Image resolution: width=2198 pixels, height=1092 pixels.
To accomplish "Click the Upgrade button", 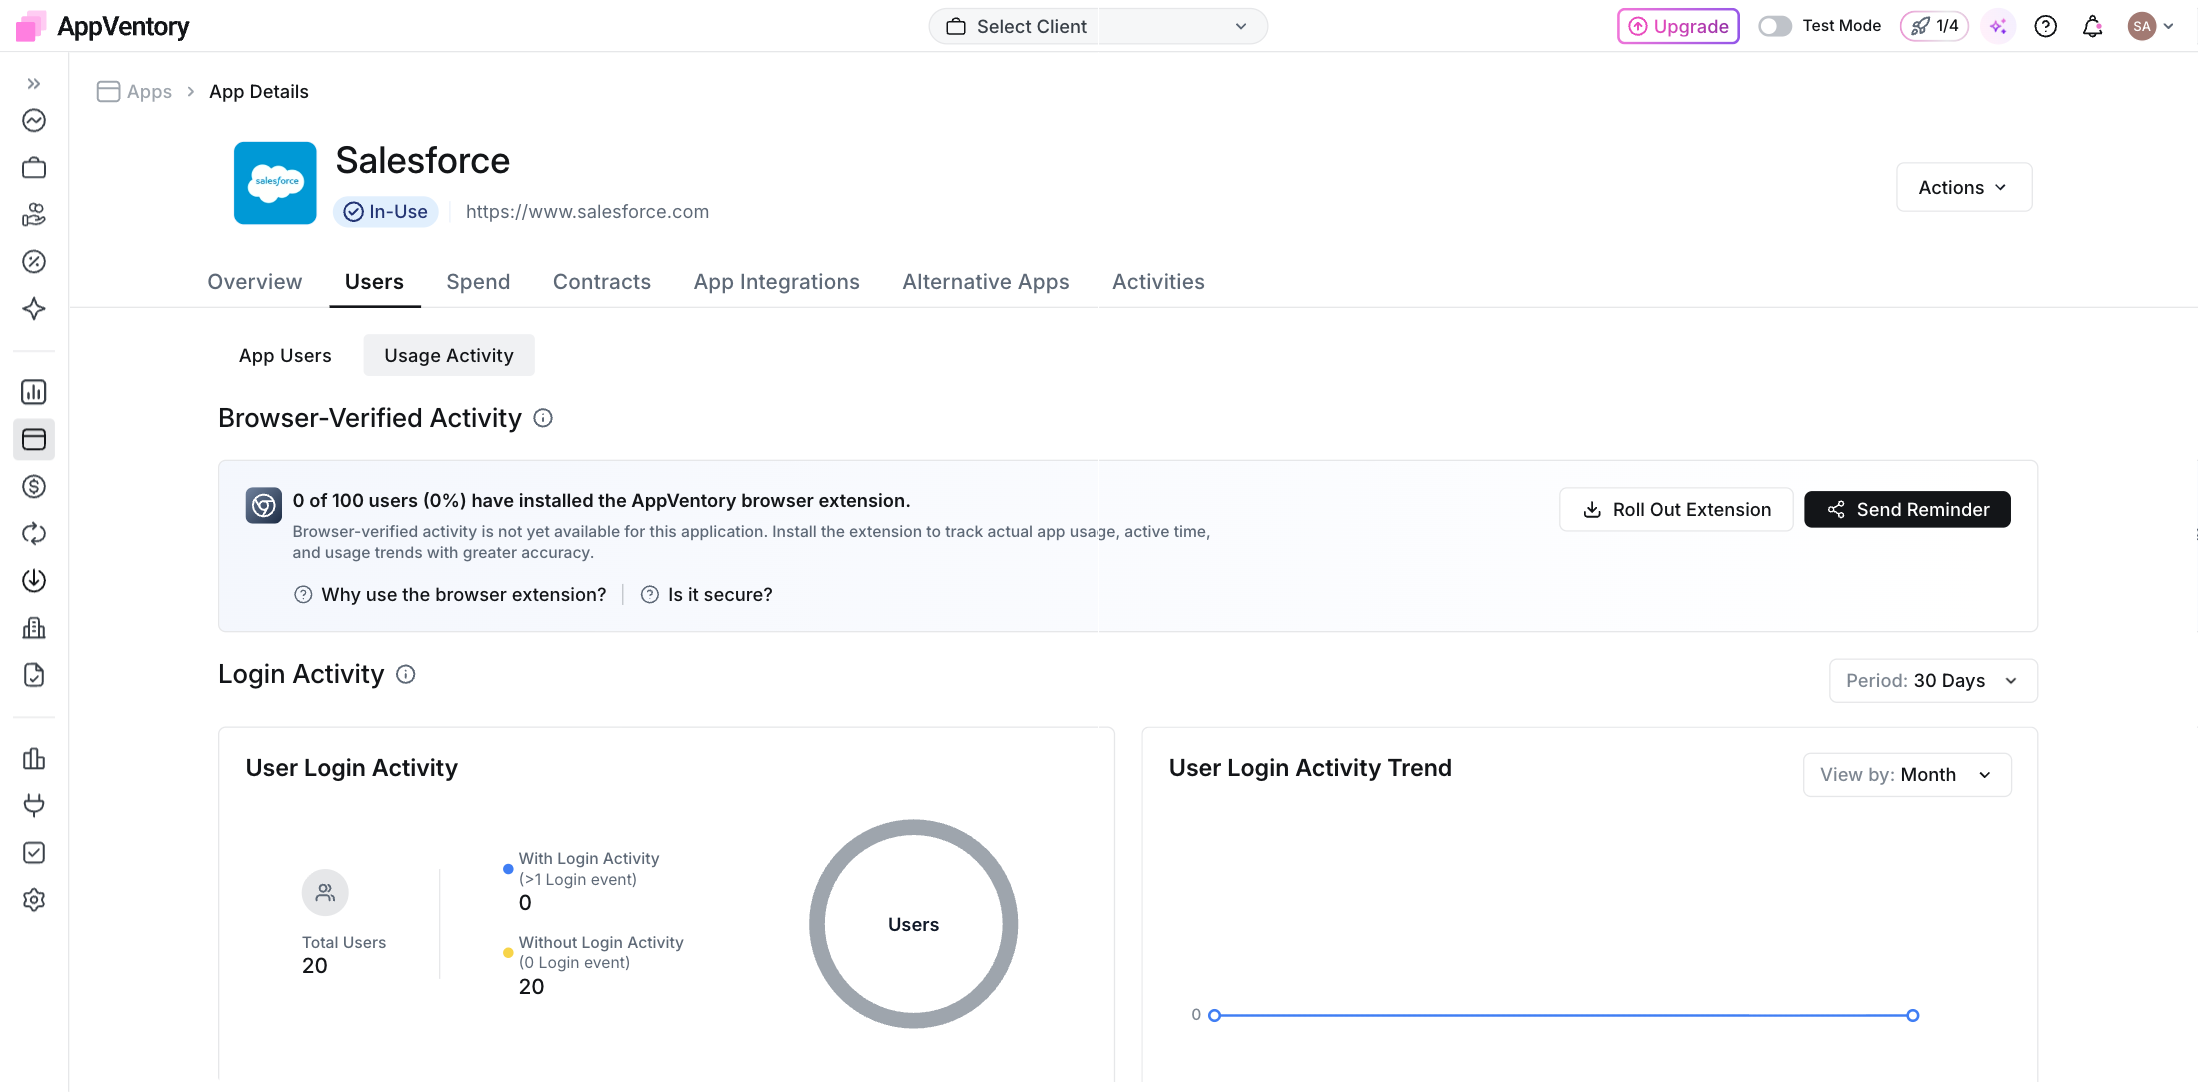I will click(x=1679, y=26).
